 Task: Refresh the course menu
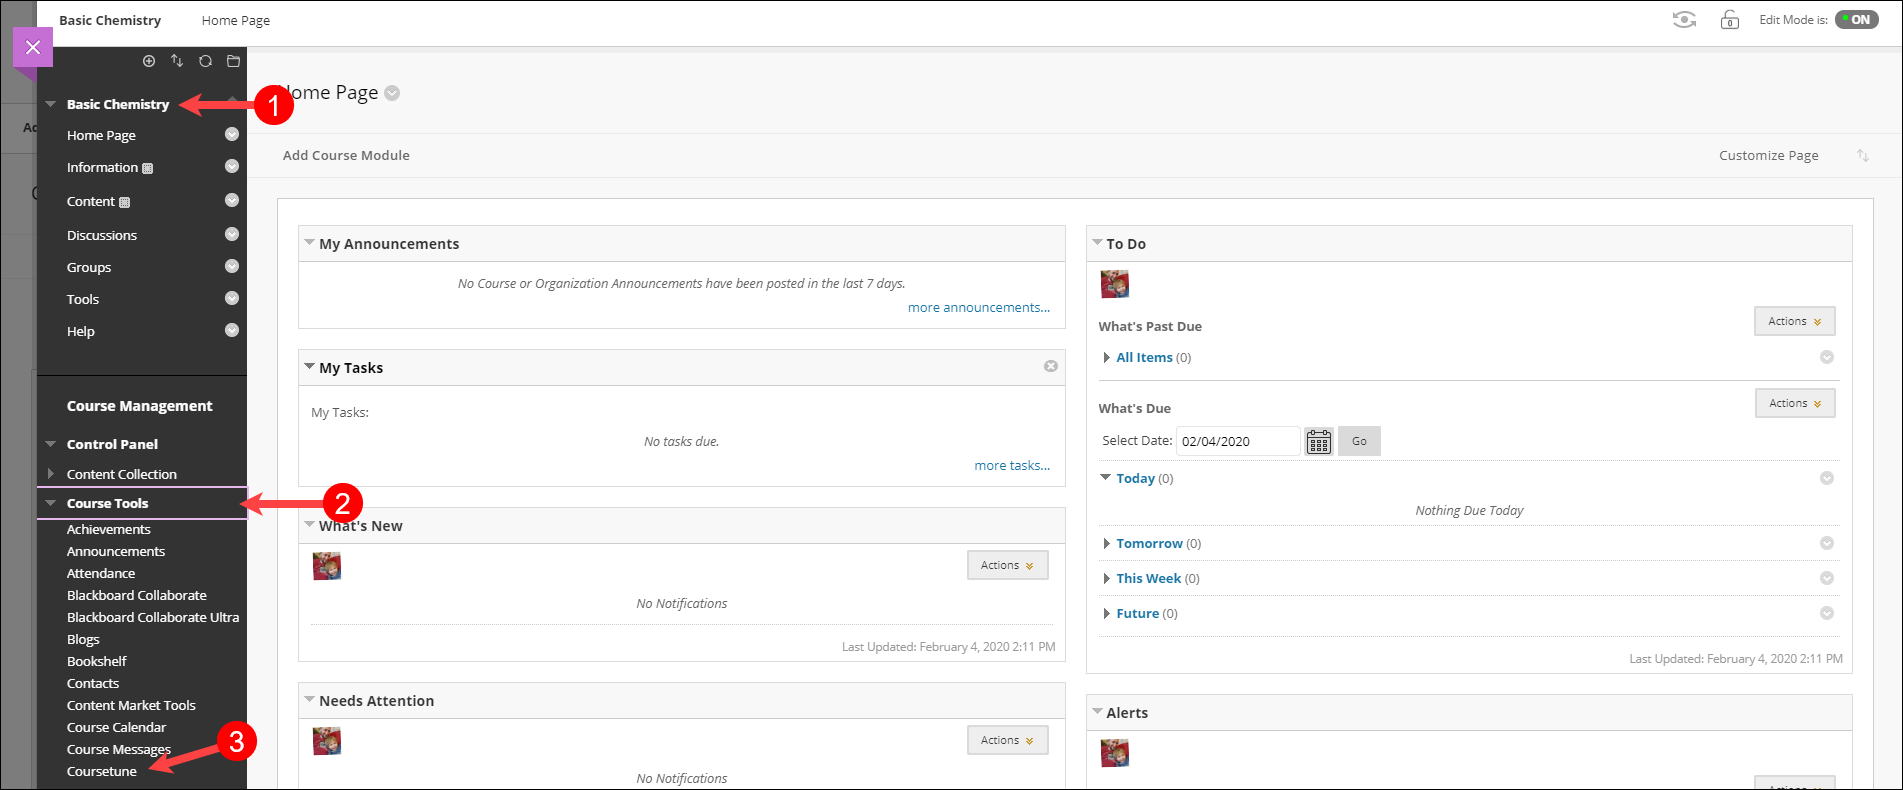tap(205, 61)
